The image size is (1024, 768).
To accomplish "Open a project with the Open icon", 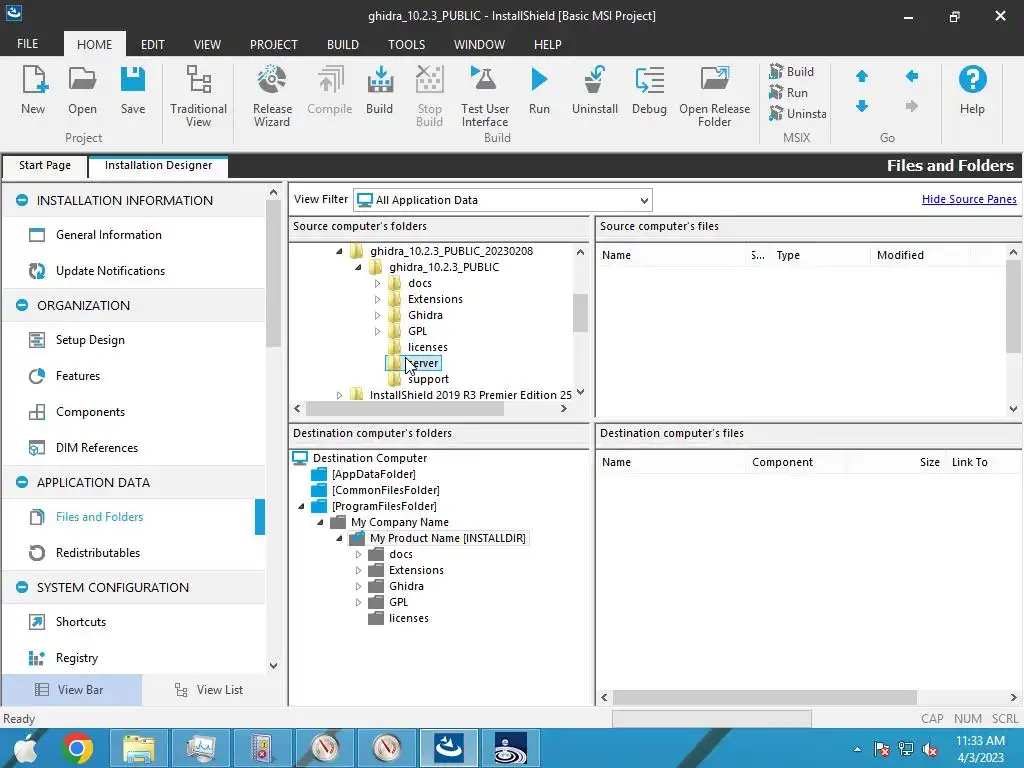I will (x=82, y=90).
